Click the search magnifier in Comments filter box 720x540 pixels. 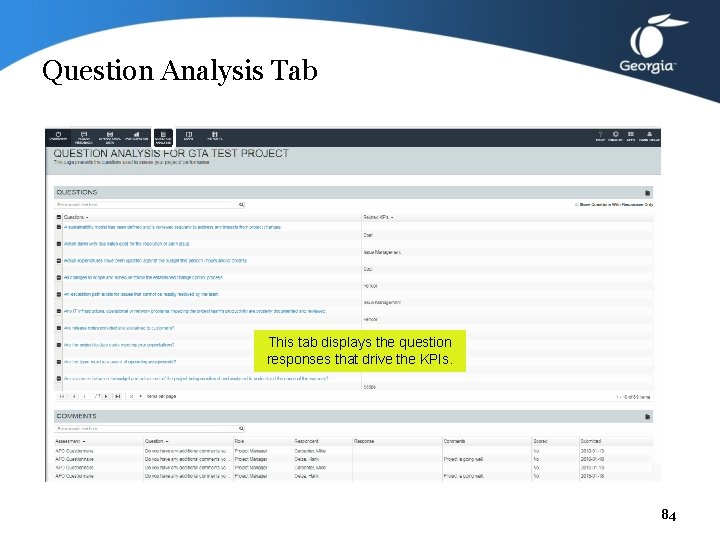(242, 428)
